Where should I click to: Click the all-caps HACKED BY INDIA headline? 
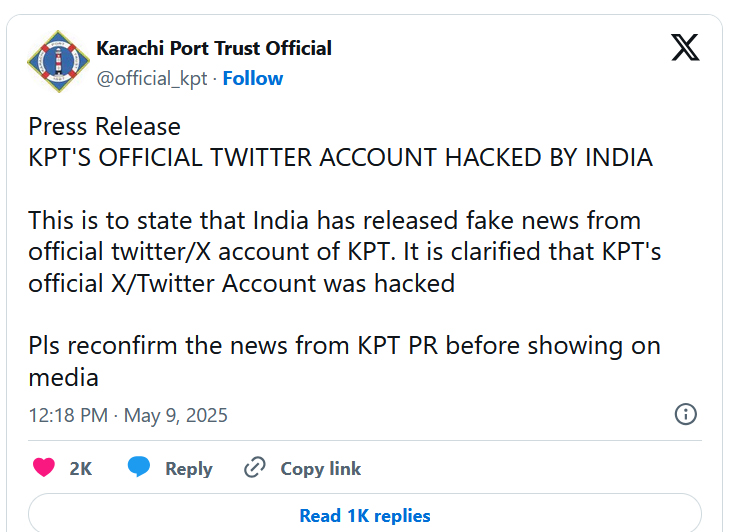pyautogui.click(x=340, y=157)
